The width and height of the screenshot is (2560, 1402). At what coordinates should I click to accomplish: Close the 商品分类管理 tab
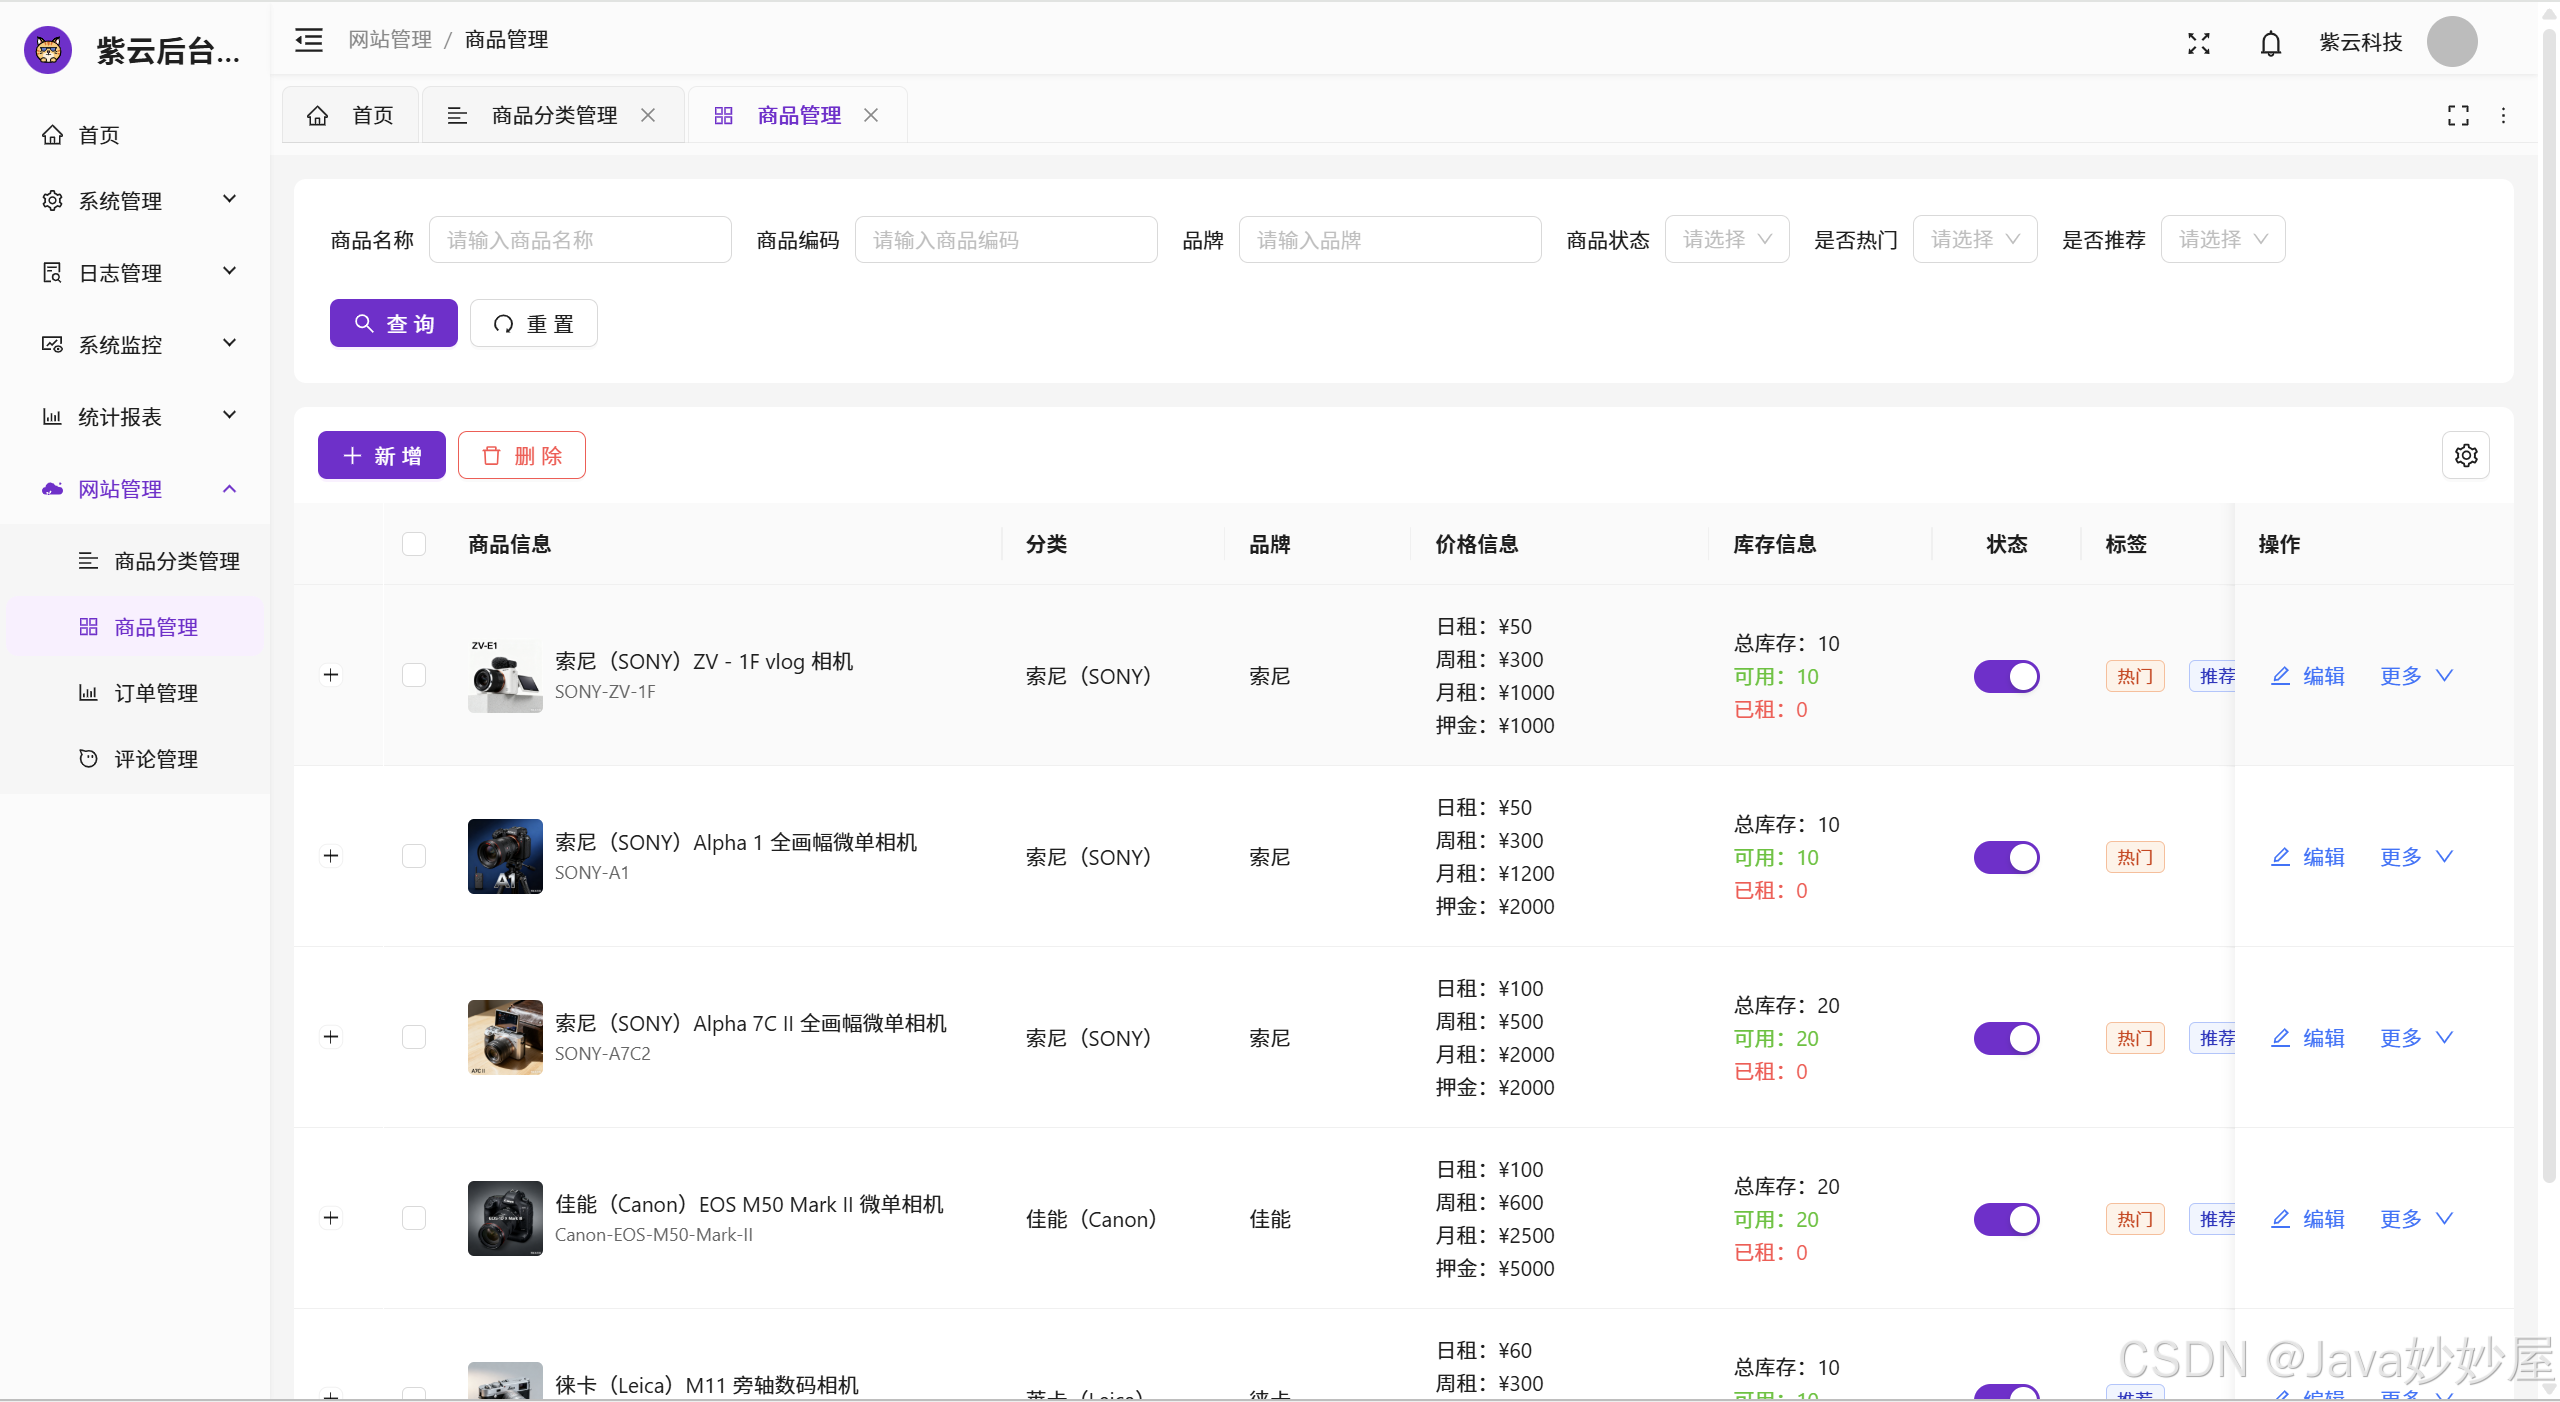tap(648, 115)
